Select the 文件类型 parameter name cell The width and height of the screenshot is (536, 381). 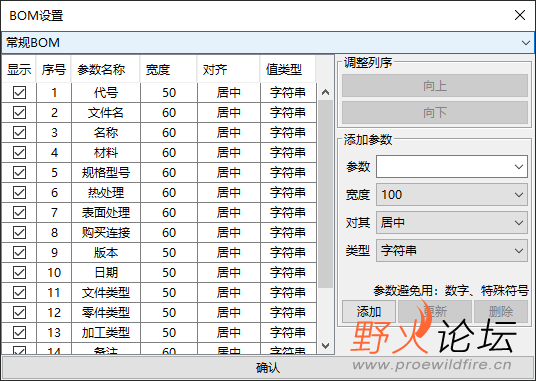point(106,292)
